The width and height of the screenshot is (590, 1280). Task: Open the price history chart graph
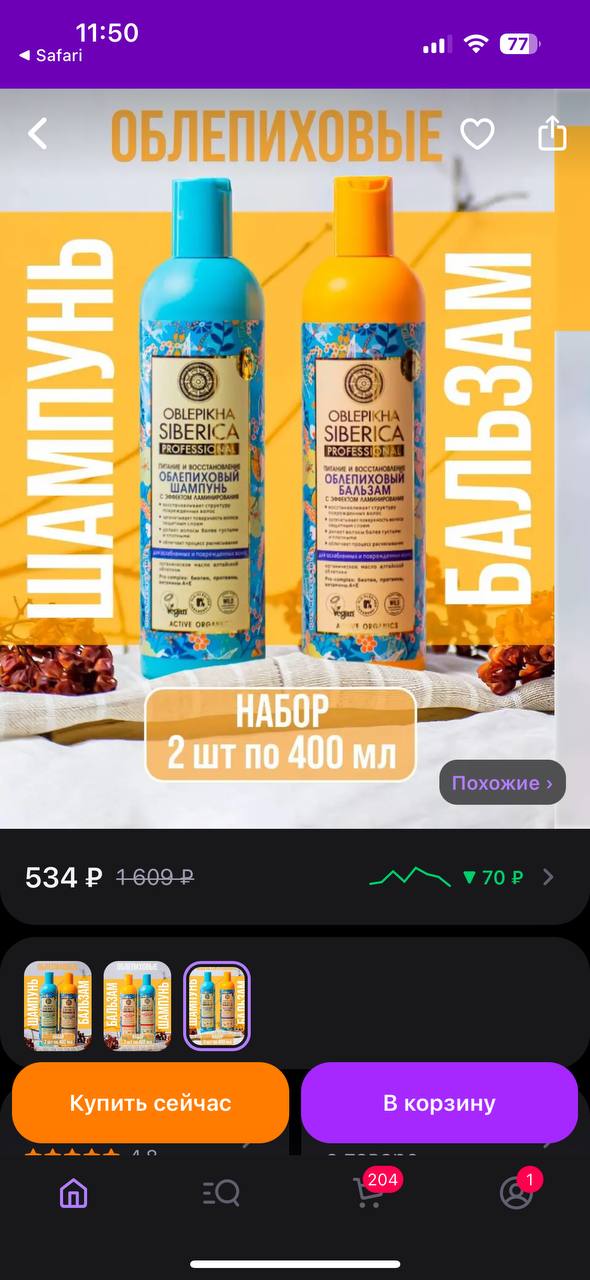click(411, 877)
